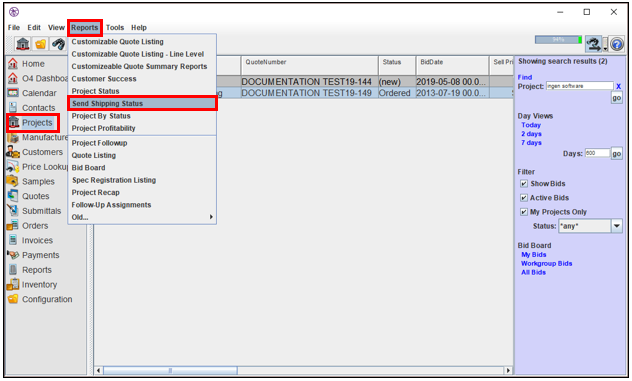The image size is (632, 381).
Task: Clear the project search with X
Action: coord(618,86)
